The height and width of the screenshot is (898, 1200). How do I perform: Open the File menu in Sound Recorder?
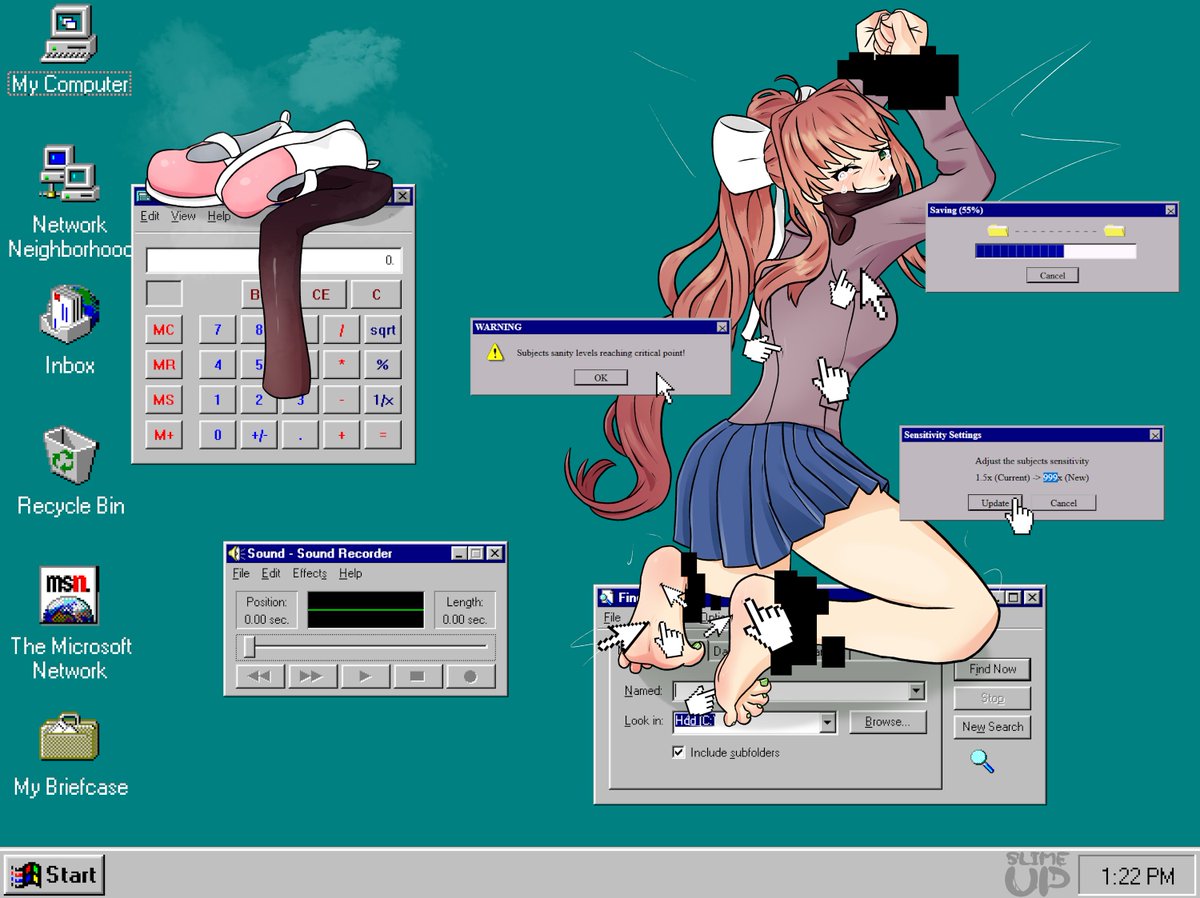[241, 574]
